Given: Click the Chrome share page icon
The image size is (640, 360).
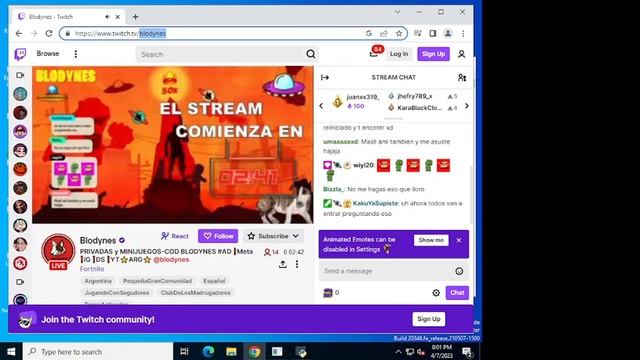Looking at the screenshot, I should (384, 33).
